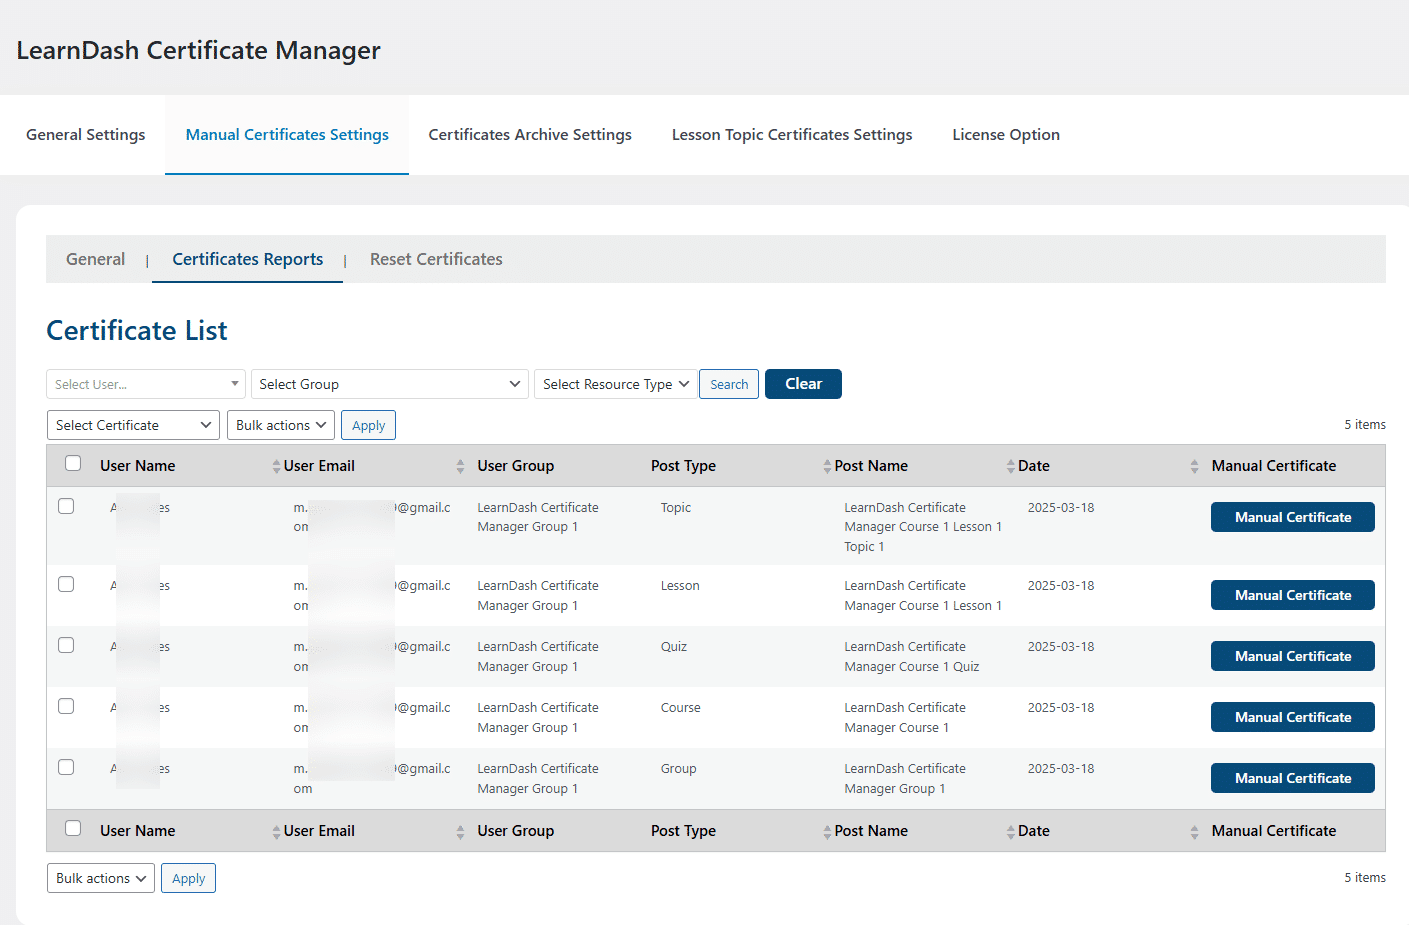Click the LearnDash Certificate Manager title

click(x=198, y=50)
